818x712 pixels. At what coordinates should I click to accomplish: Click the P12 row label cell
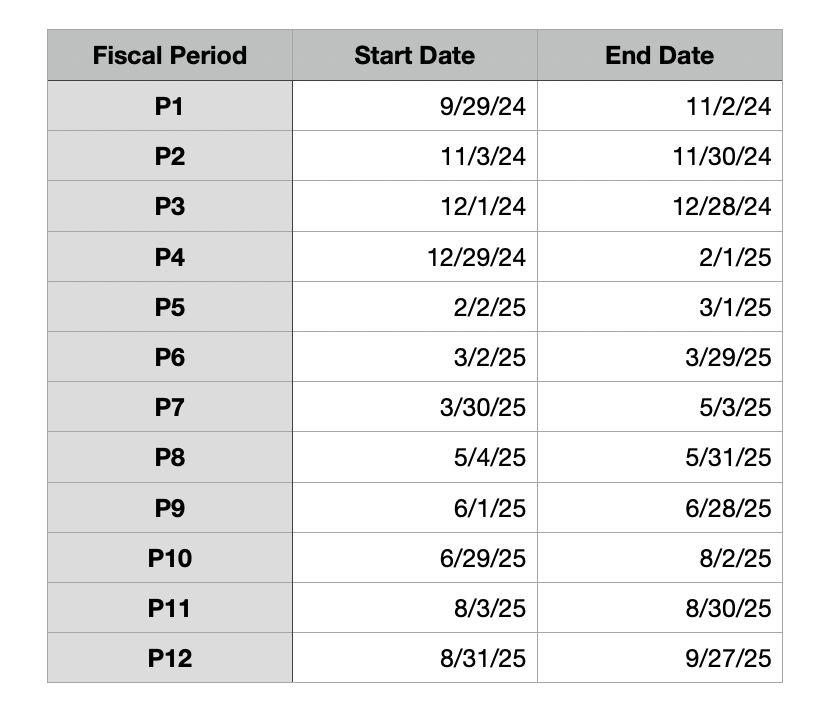point(170,658)
